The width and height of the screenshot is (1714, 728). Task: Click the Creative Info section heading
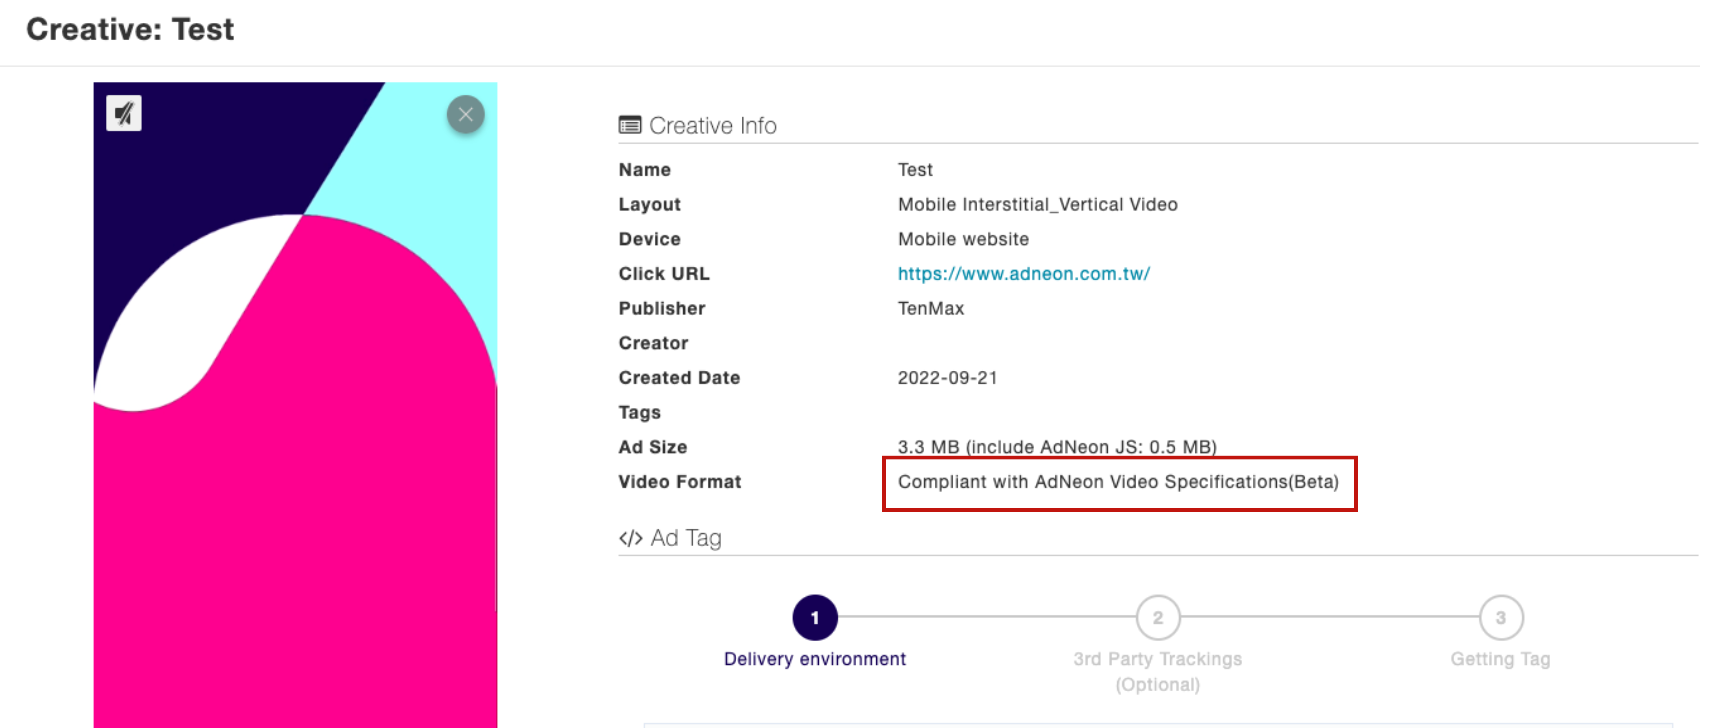(x=713, y=125)
